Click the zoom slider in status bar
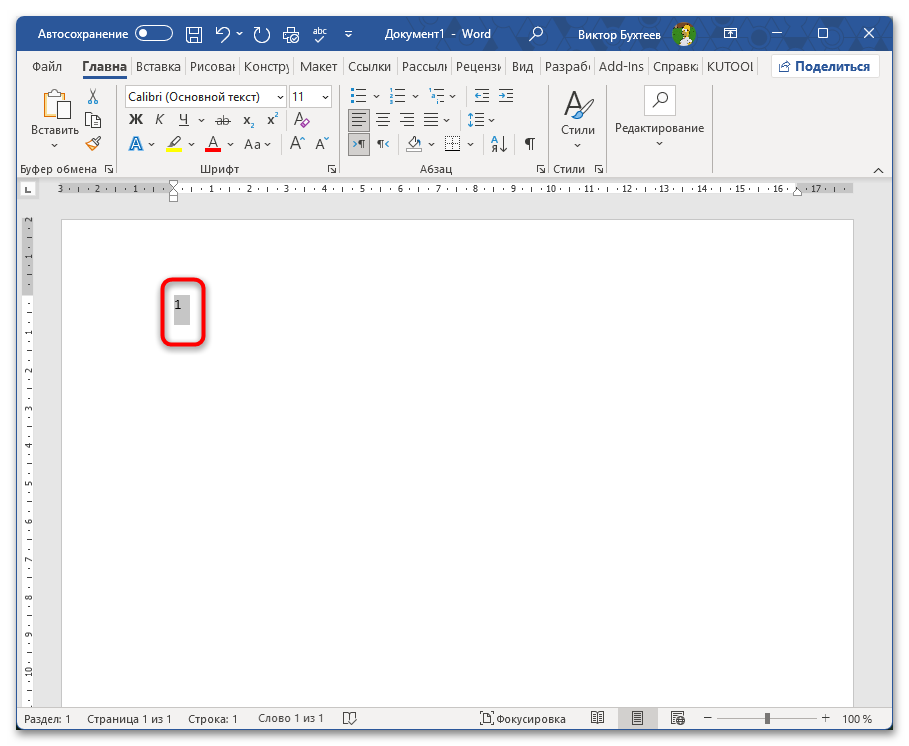Screen dimensions: 909x746 [767, 719]
